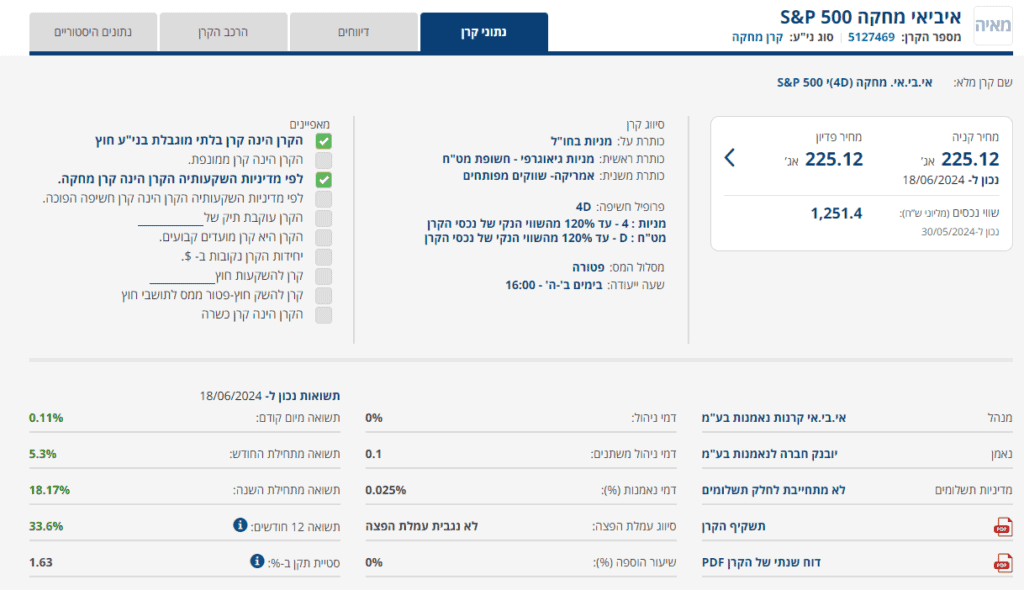Open the PDF icon for דוח שנתי של הקרן

pos(1002,563)
